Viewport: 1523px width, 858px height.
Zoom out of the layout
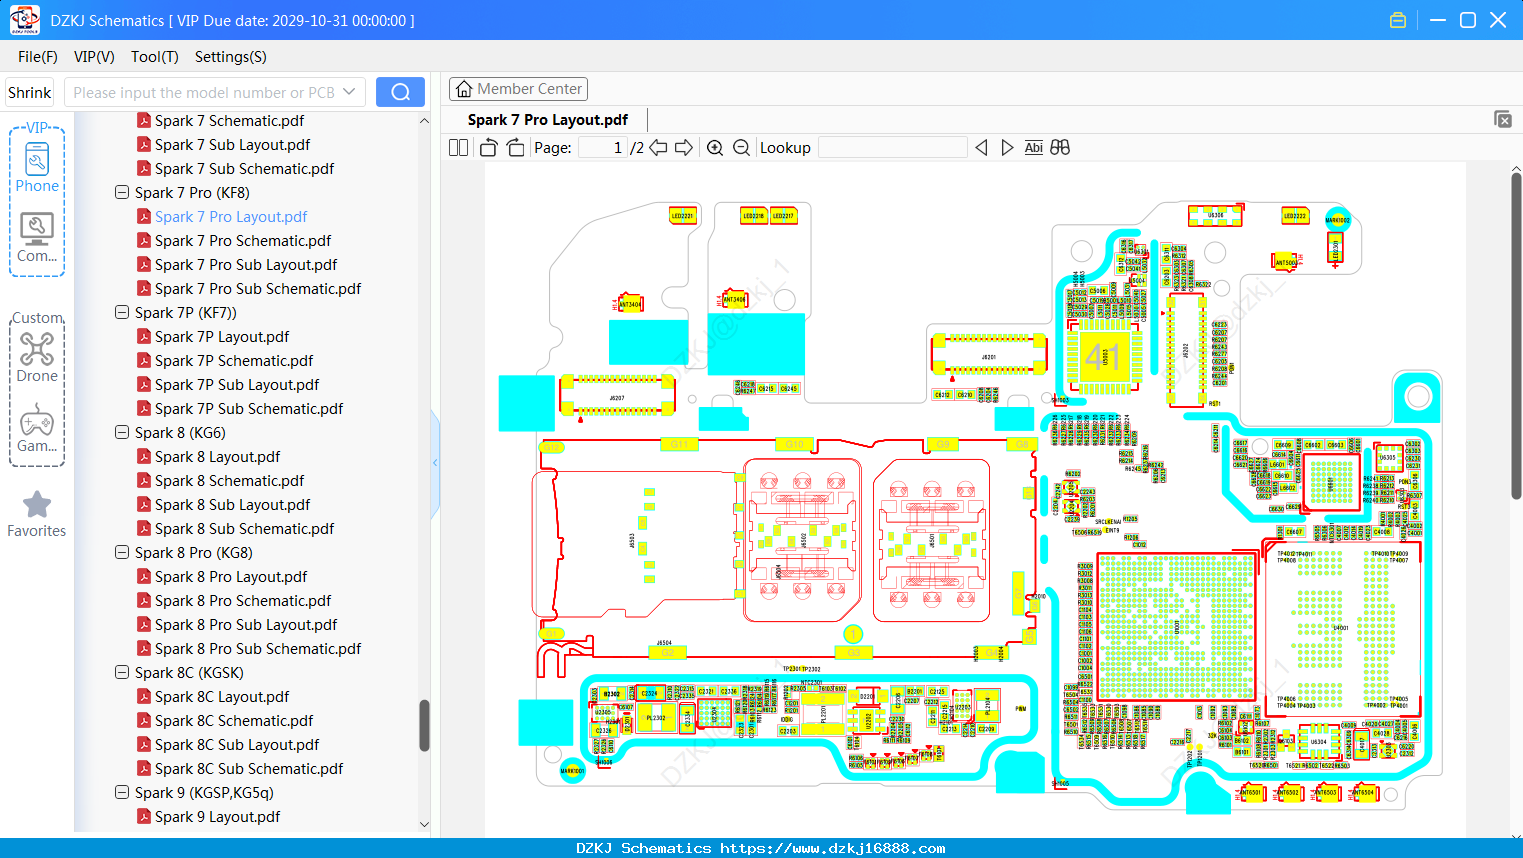(741, 148)
